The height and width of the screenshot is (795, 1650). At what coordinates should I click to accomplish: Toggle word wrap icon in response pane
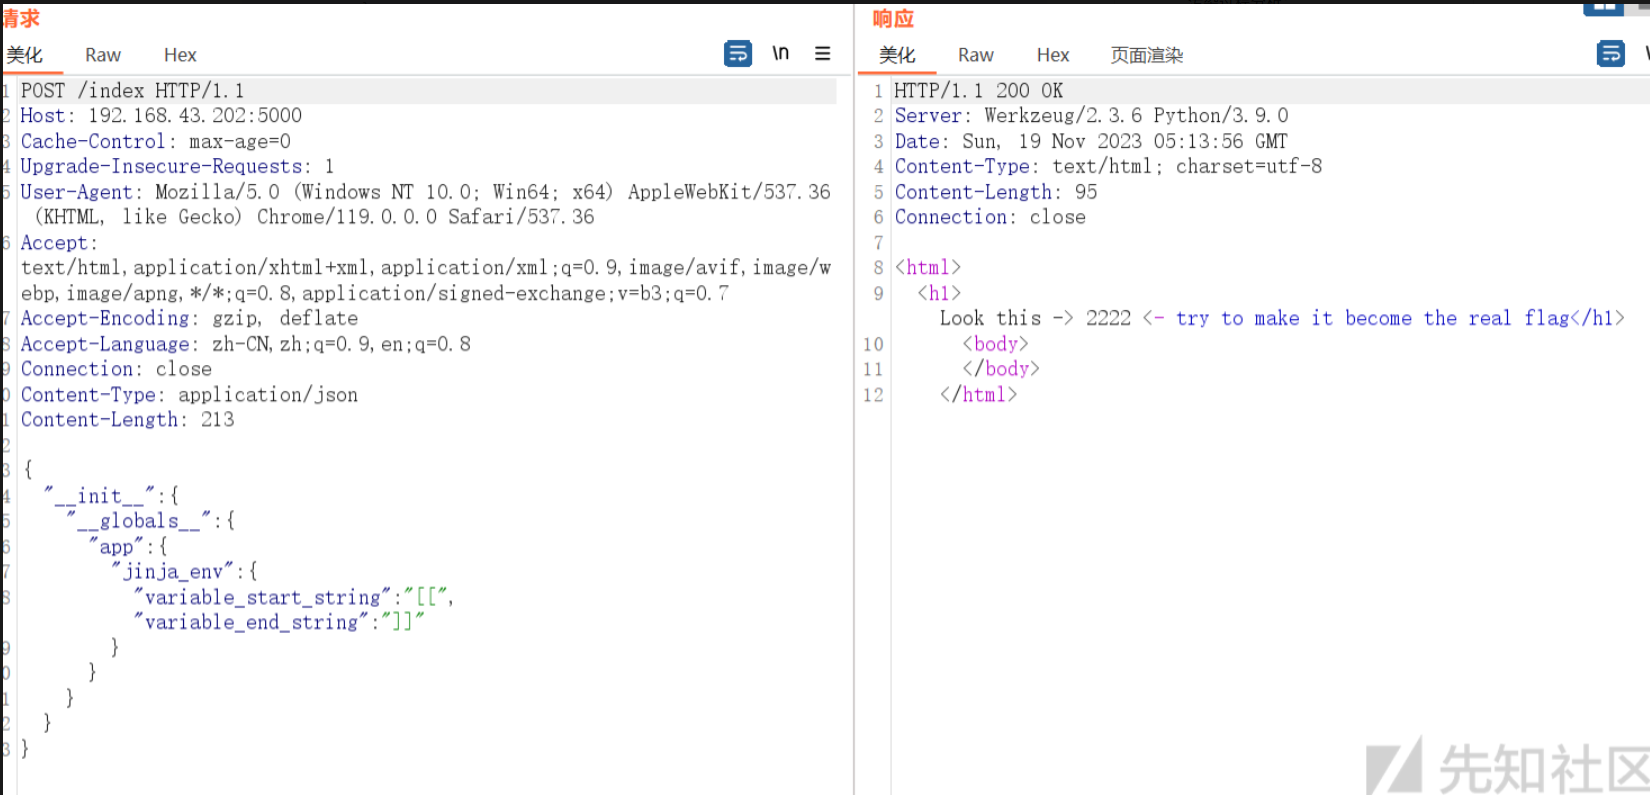pos(1611,53)
